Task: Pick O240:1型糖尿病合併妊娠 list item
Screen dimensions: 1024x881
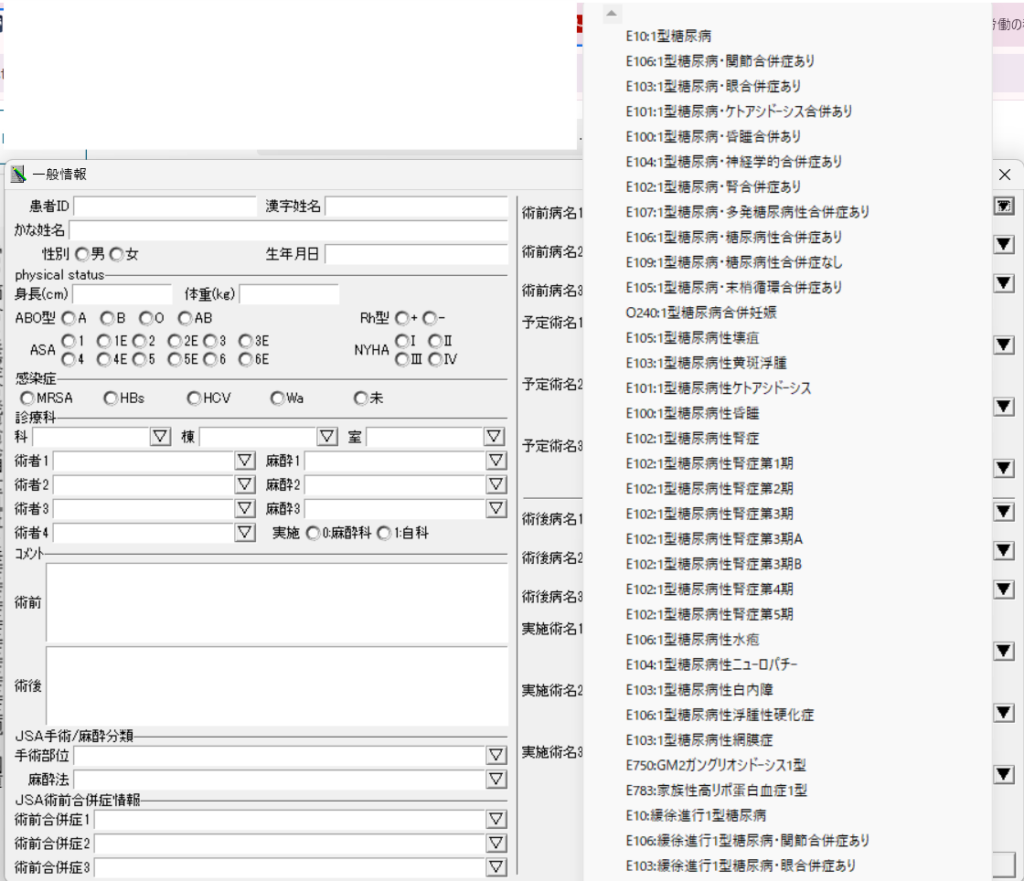Action: pos(701,312)
